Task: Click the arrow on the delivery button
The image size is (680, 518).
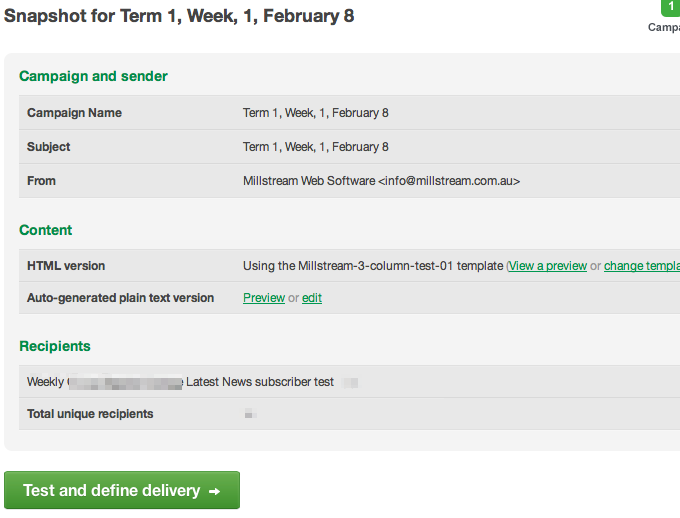Action: pos(214,491)
